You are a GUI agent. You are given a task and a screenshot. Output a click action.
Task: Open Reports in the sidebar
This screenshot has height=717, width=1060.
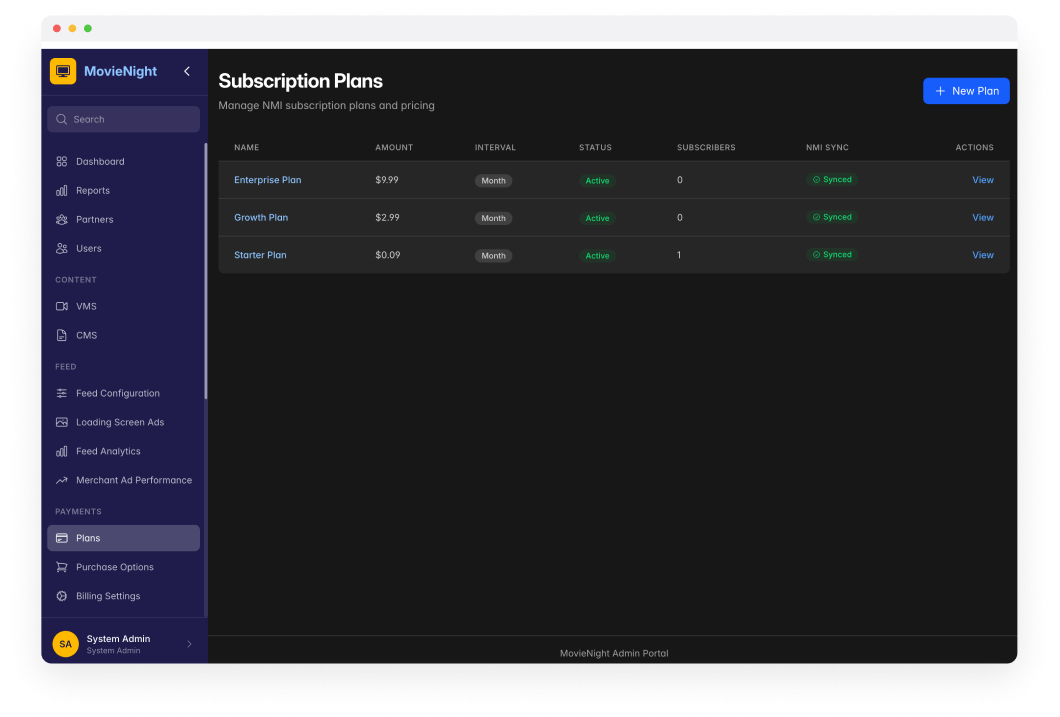tap(124, 191)
